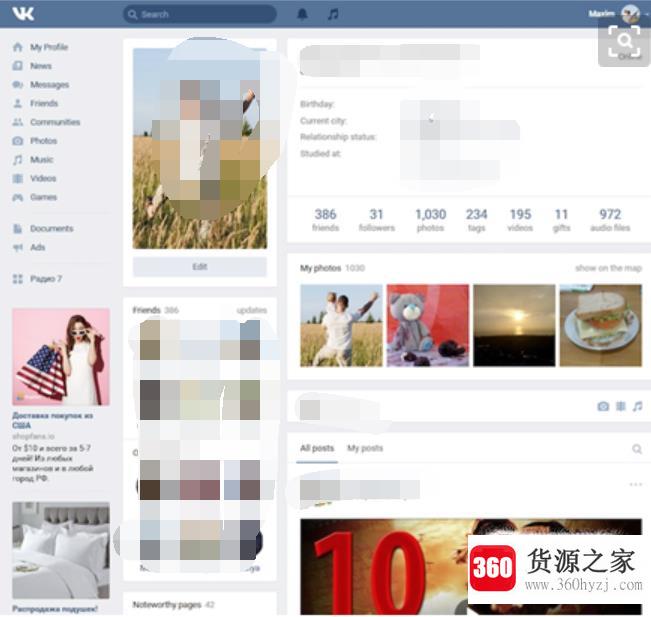651x617 pixels.
Task: Open the Noteworthy pages heading
Action: tap(167, 605)
